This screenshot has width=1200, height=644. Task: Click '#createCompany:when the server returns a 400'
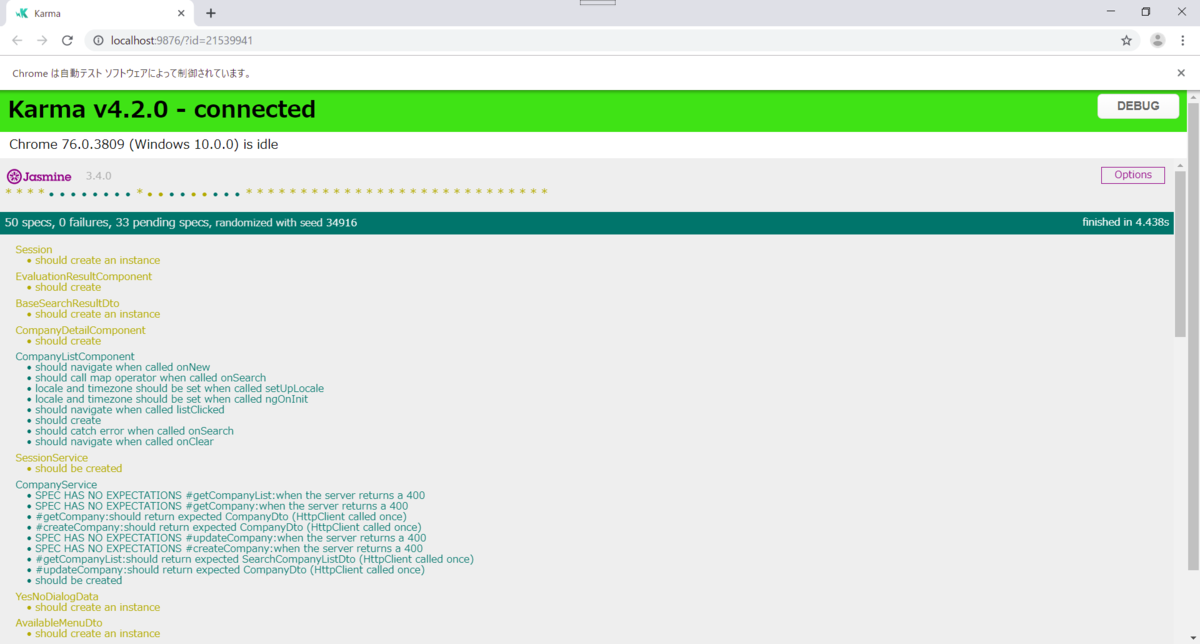pos(229,549)
